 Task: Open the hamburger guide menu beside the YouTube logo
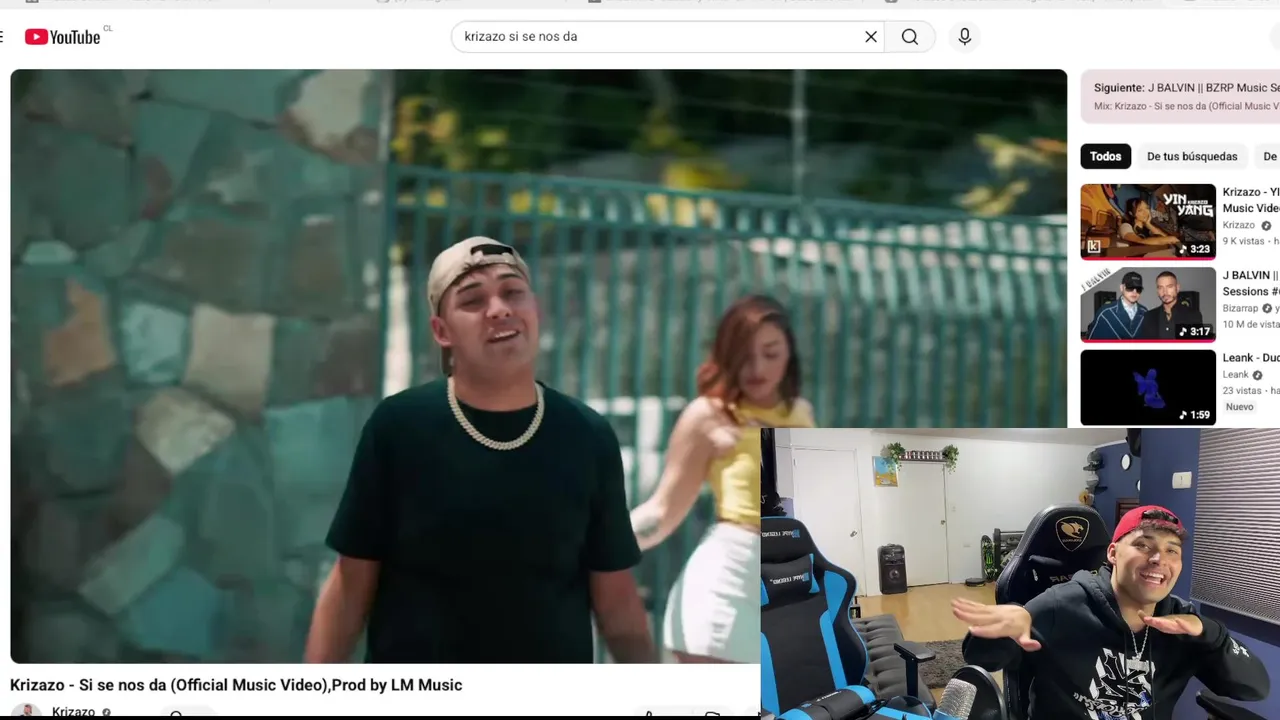click(3, 37)
